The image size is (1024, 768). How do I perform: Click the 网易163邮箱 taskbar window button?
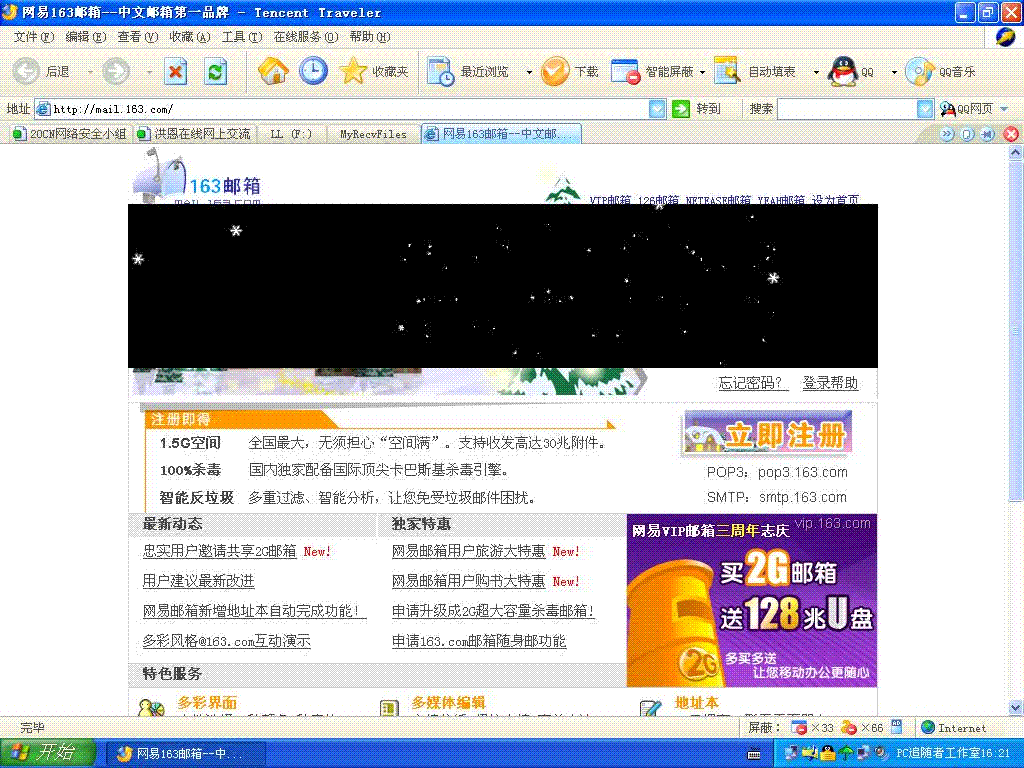pyautogui.click(x=185, y=754)
